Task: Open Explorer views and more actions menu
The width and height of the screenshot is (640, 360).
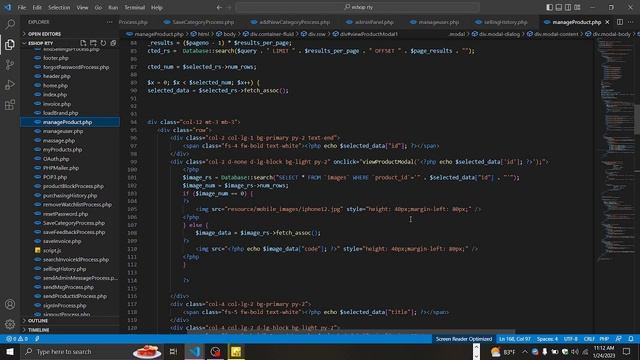Action: [109, 22]
